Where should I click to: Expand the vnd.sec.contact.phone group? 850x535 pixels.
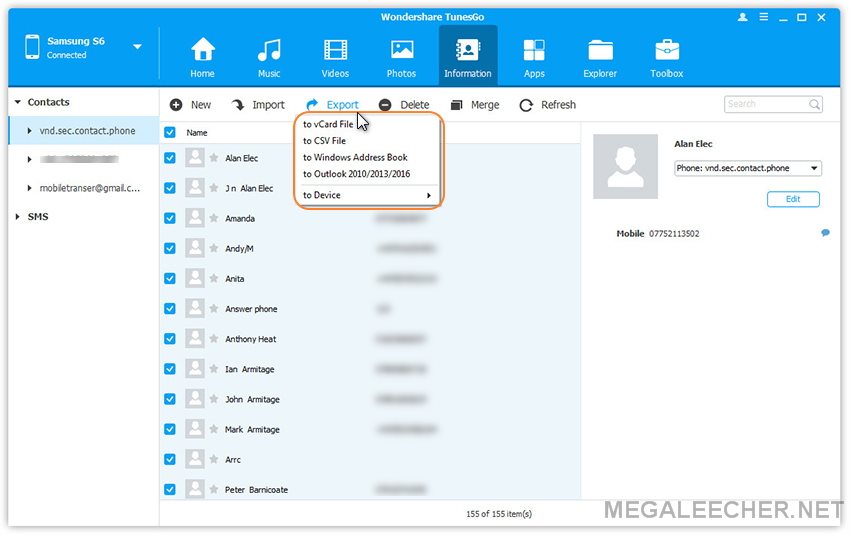pos(29,131)
